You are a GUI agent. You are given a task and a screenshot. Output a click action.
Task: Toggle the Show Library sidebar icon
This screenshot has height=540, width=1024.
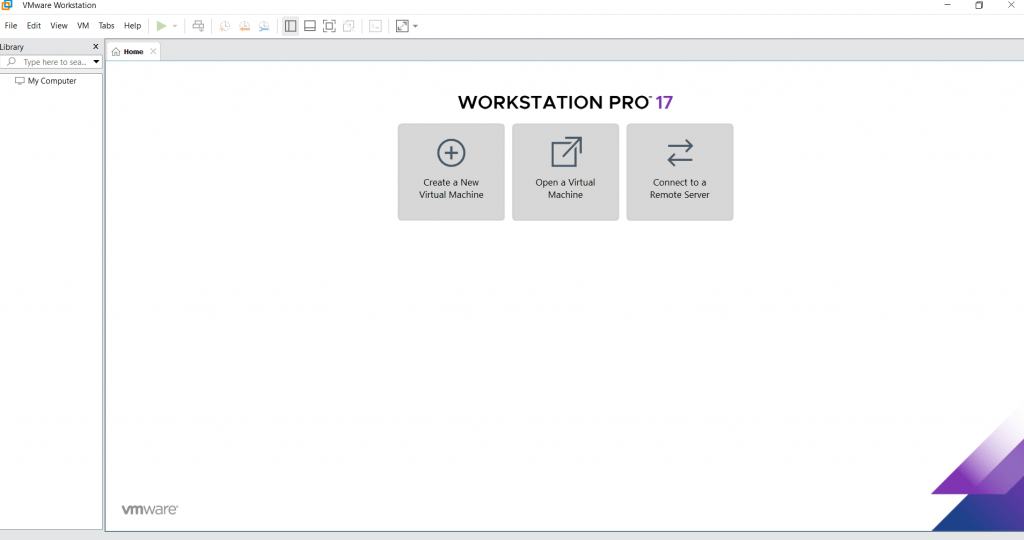point(291,26)
